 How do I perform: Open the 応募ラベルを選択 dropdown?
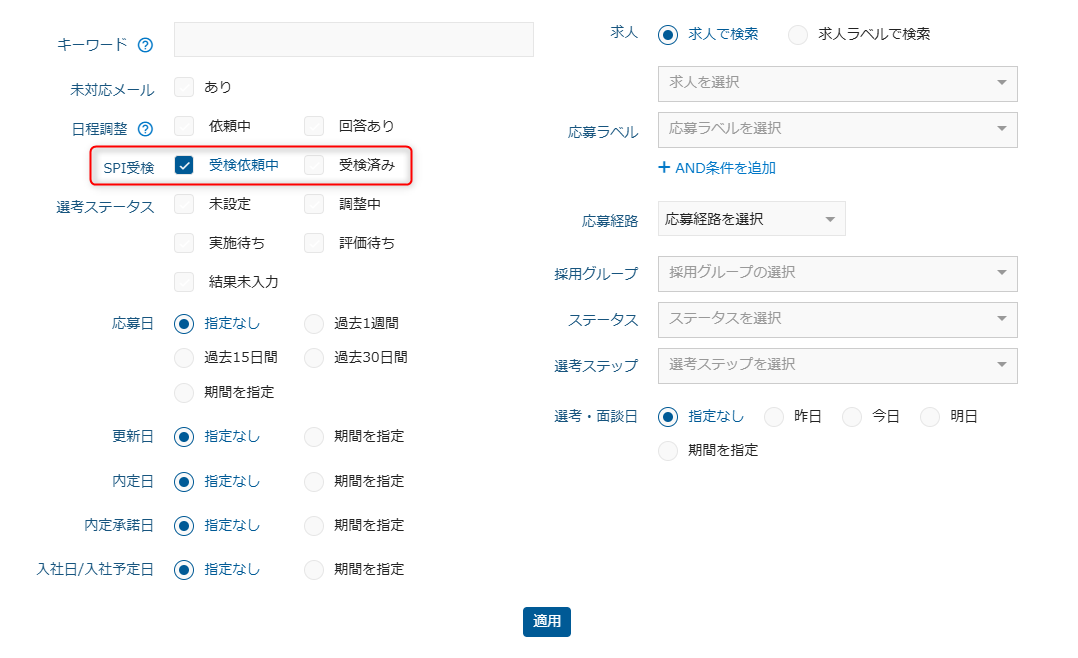837,129
